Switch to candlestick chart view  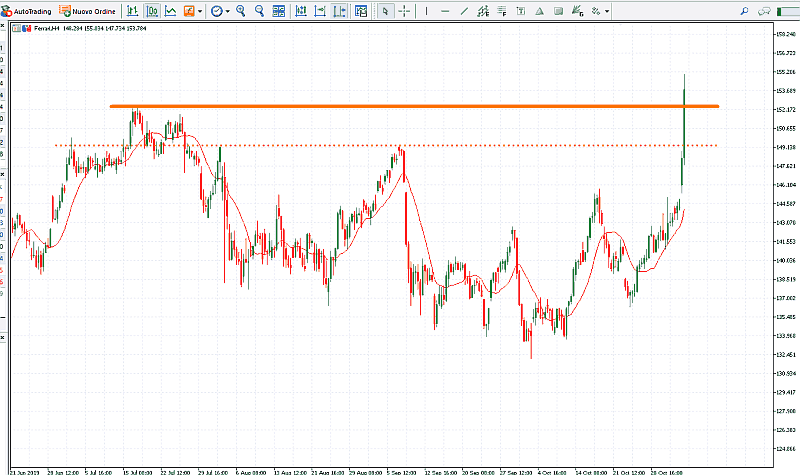click(152, 11)
